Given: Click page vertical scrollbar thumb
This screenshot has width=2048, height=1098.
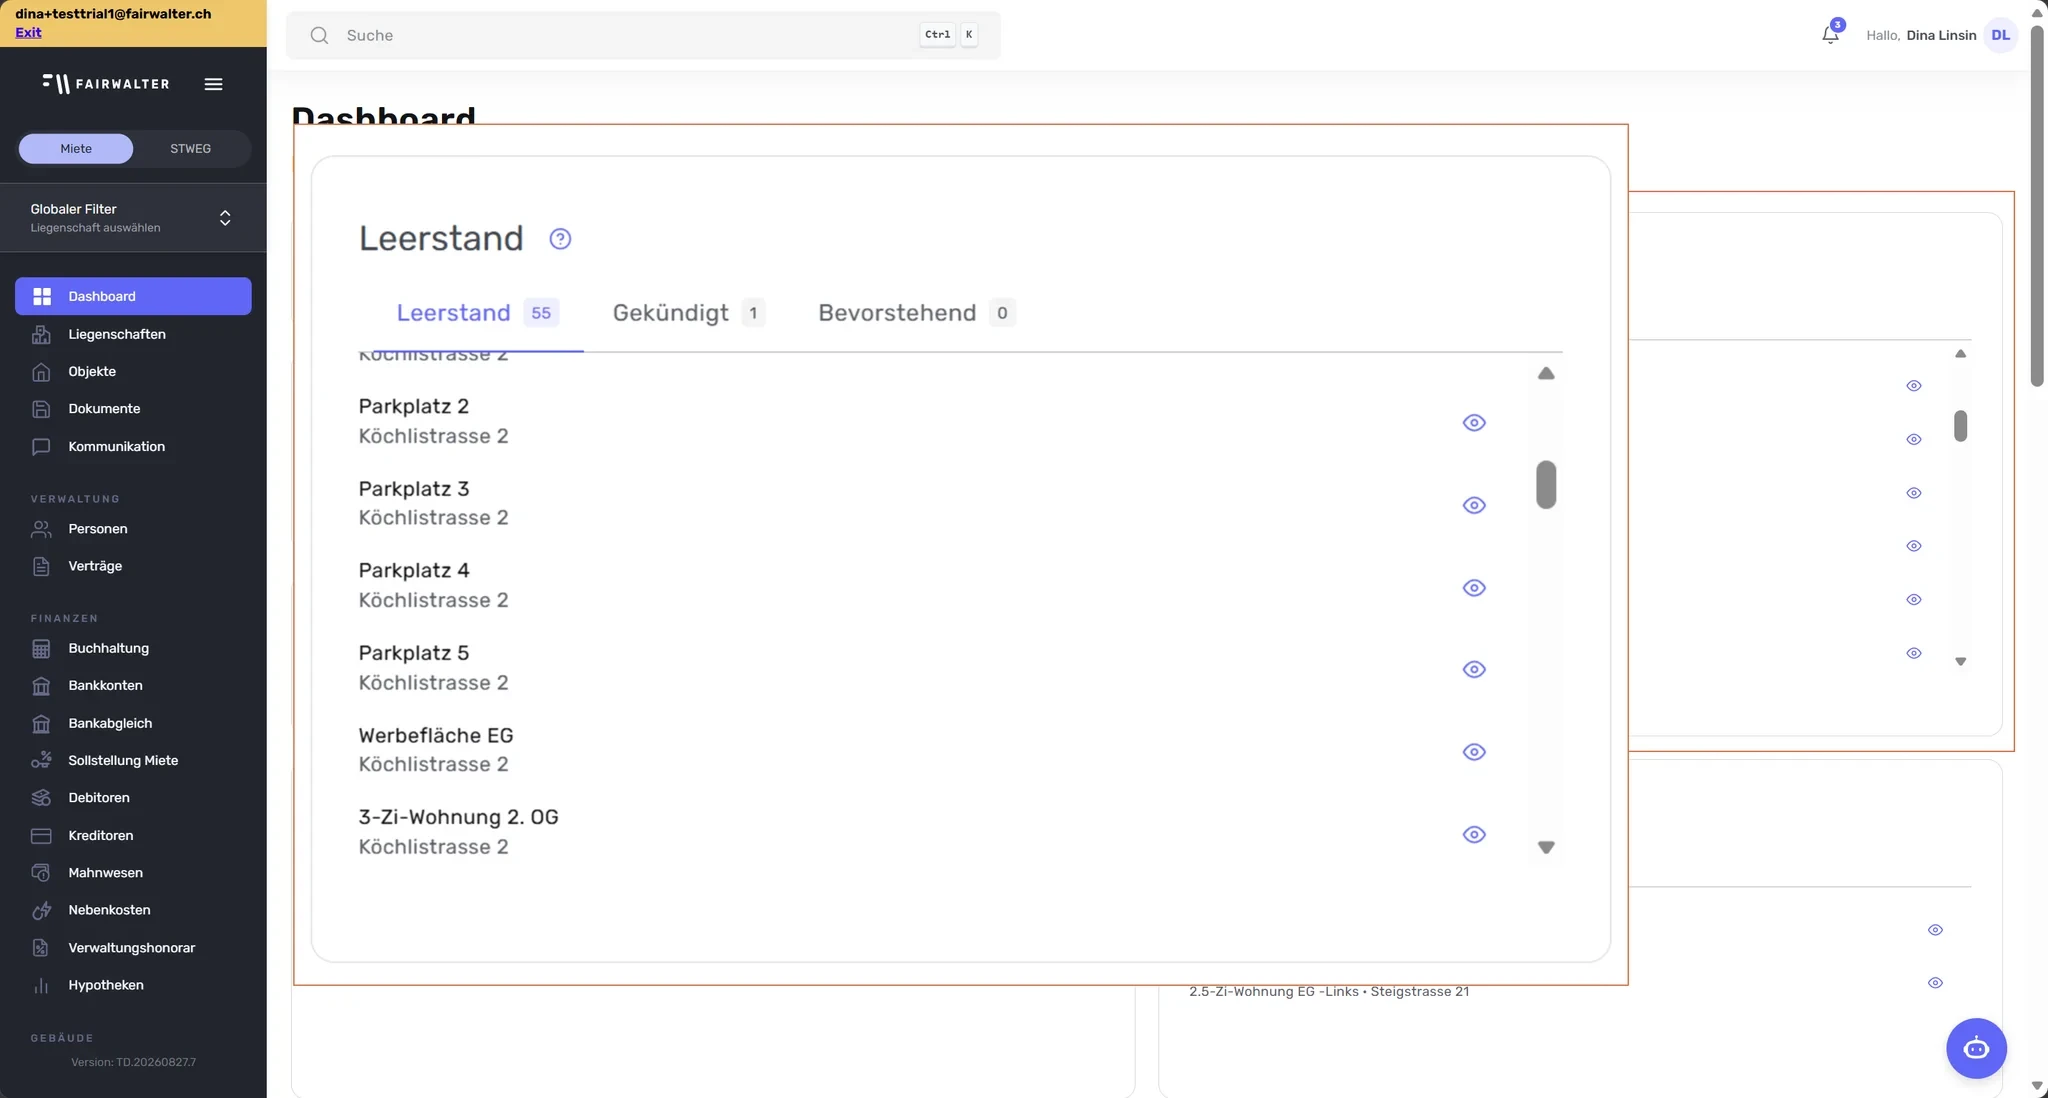Looking at the screenshot, I should (2037, 205).
